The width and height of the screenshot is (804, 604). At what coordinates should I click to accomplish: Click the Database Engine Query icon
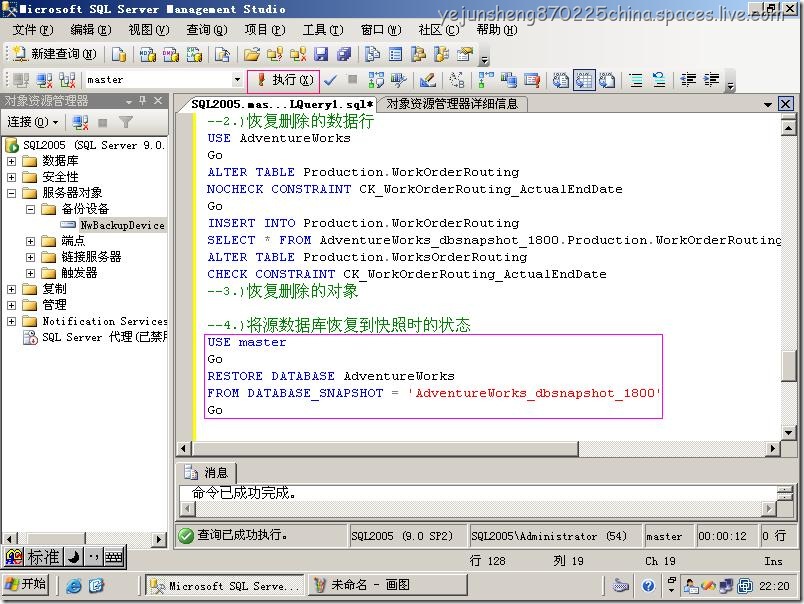pos(118,54)
